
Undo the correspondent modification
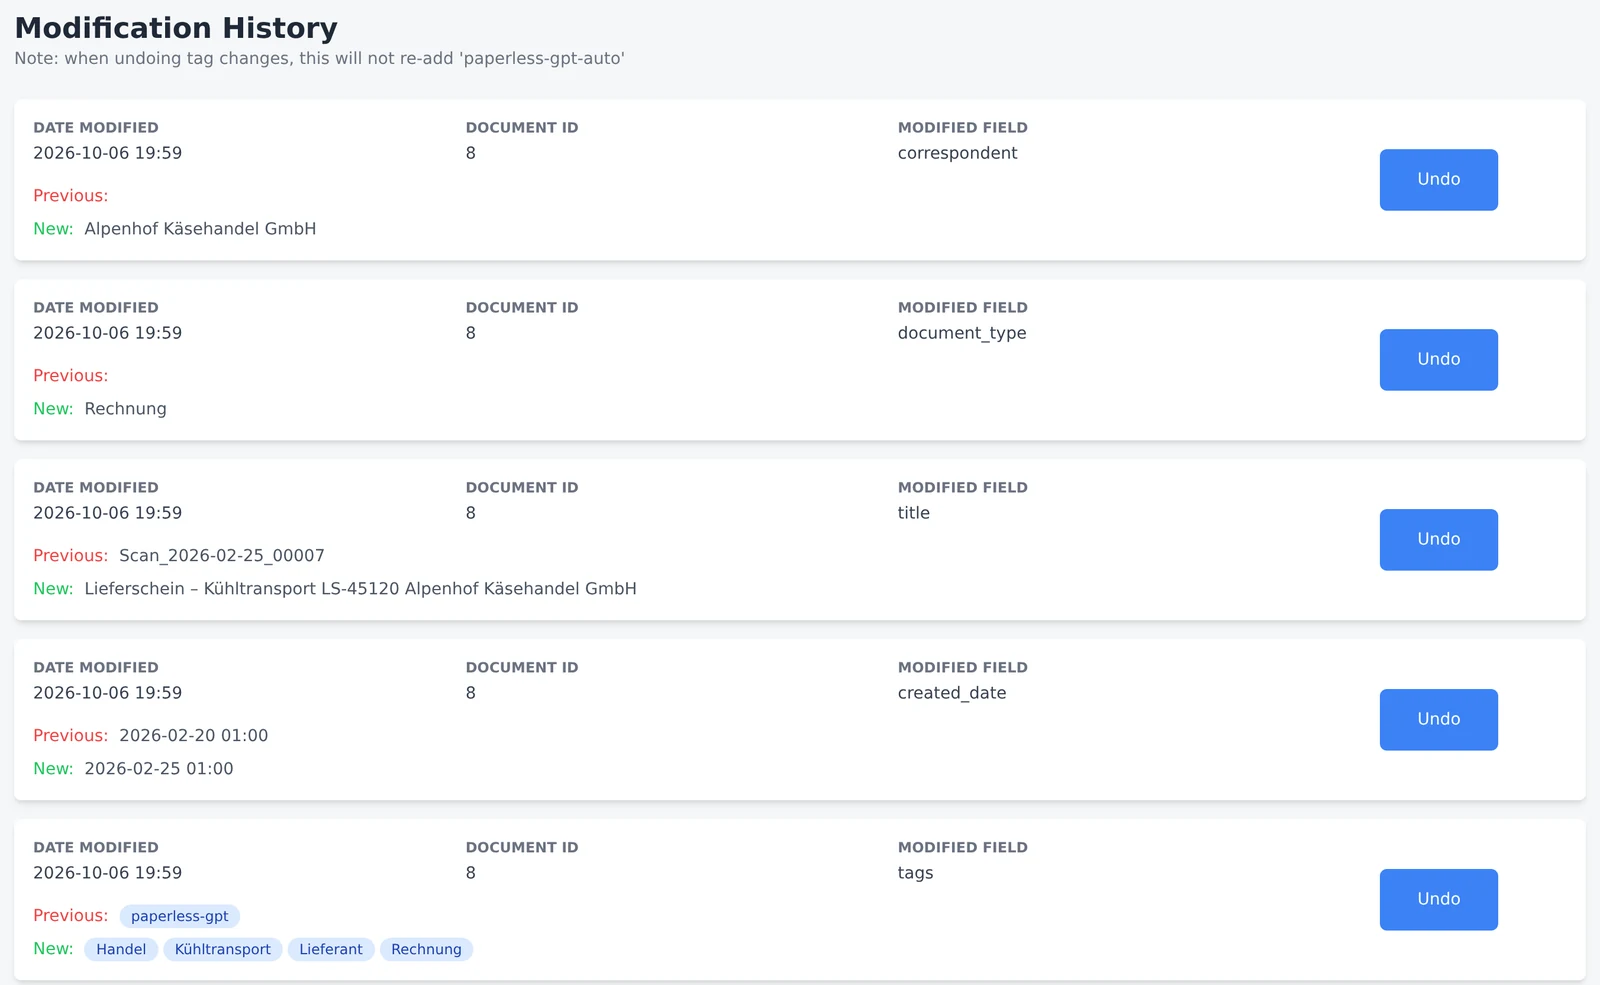[x=1438, y=180]
